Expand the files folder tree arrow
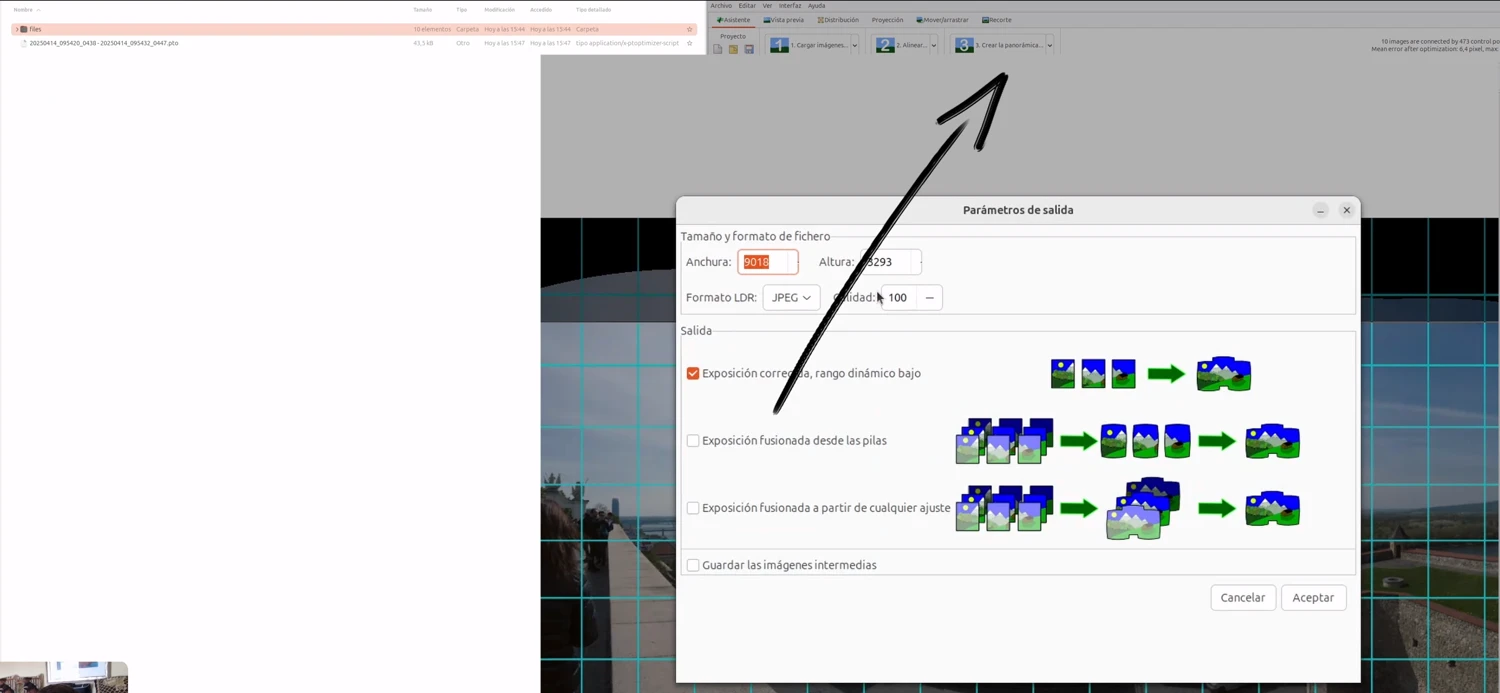 pos(17,29)
